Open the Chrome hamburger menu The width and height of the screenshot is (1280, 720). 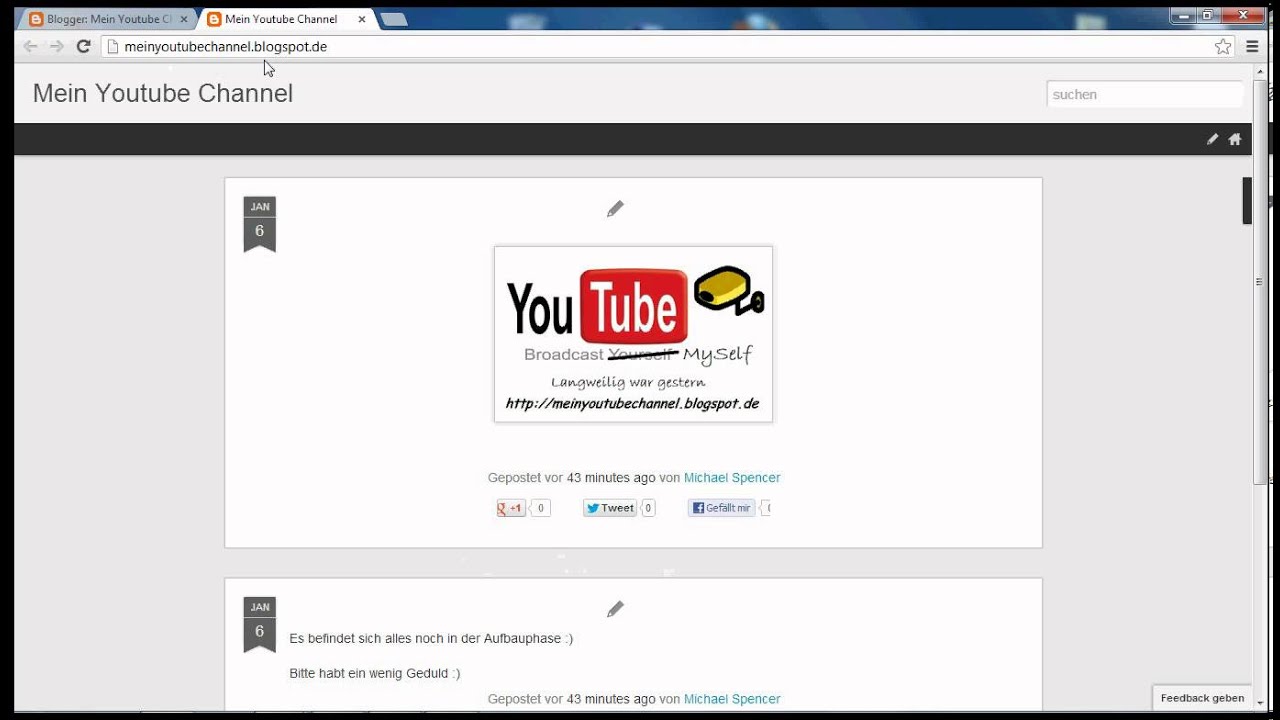pyautogui.click(x=1252, y=46)
